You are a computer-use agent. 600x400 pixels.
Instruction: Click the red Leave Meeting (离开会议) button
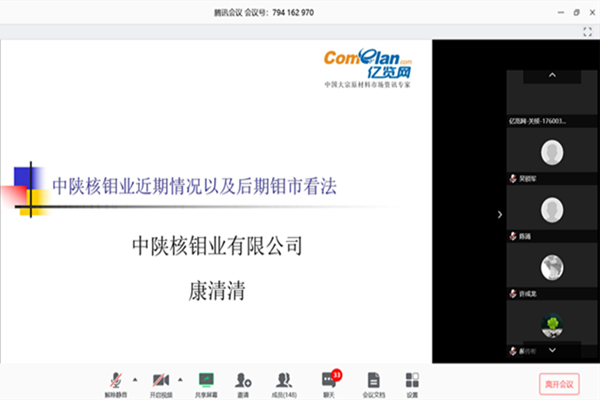(558, 383)
